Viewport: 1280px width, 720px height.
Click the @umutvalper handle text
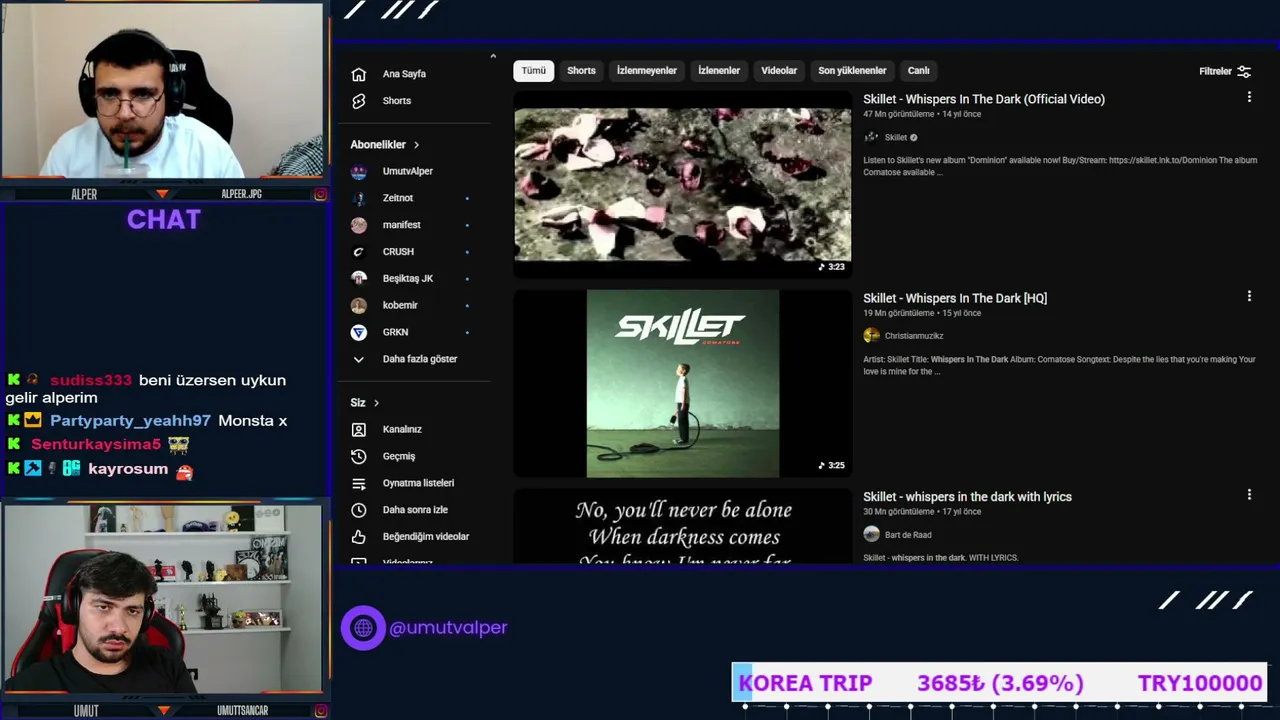(448, 628)
